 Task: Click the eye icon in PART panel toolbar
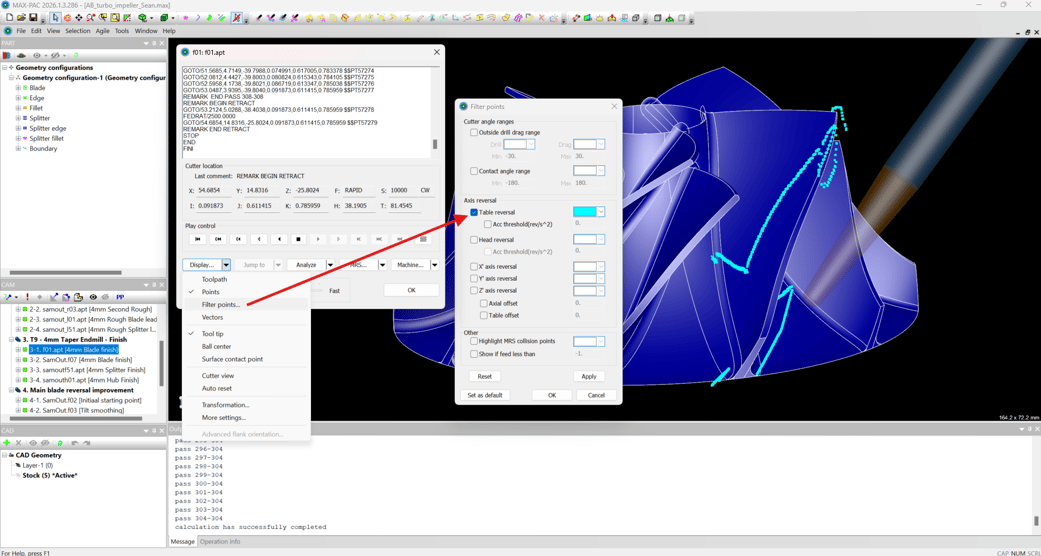(x=37, y=56)
